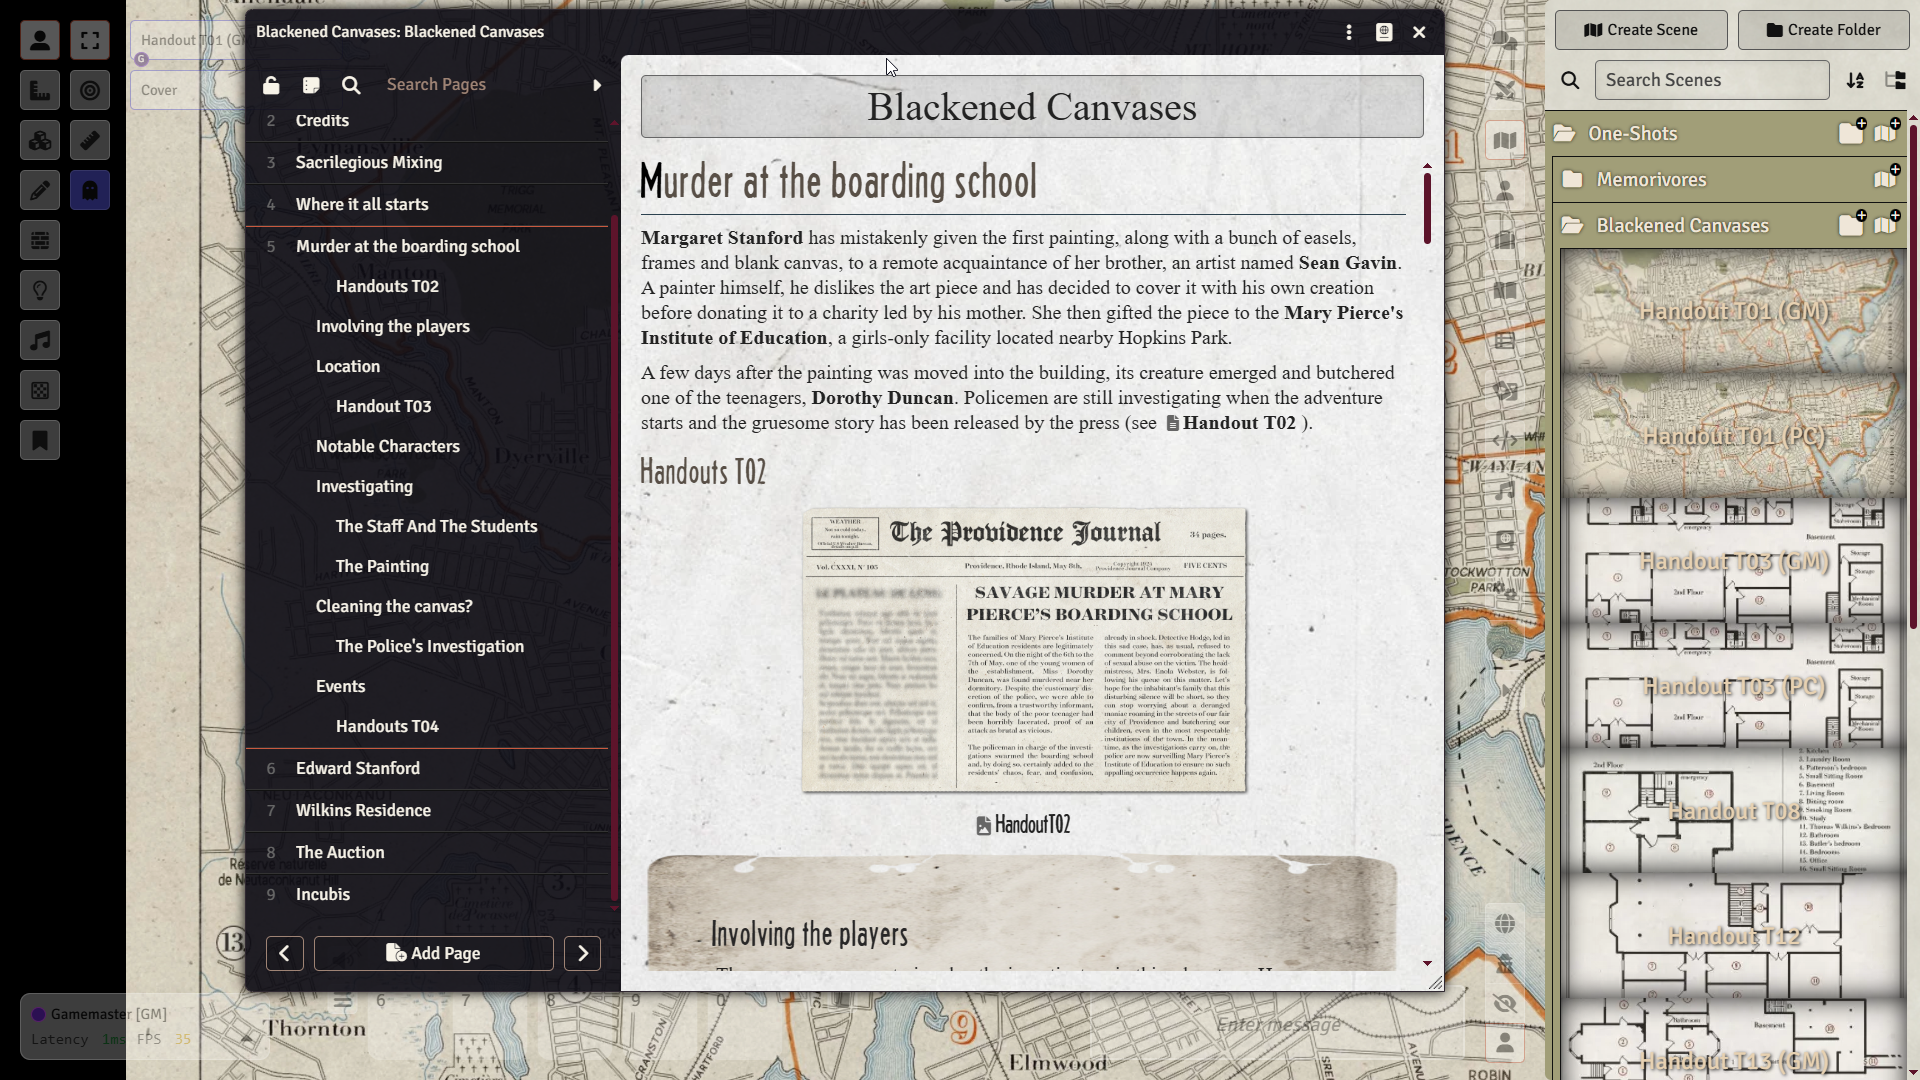Click the Create Folder button
1920x1080 pixels.
tap(1823, 30)
